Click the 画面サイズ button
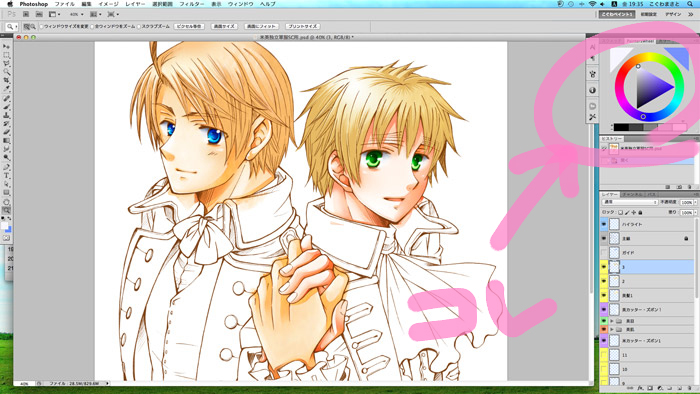The height and width of the screenshot is (394, 700). 224,27
